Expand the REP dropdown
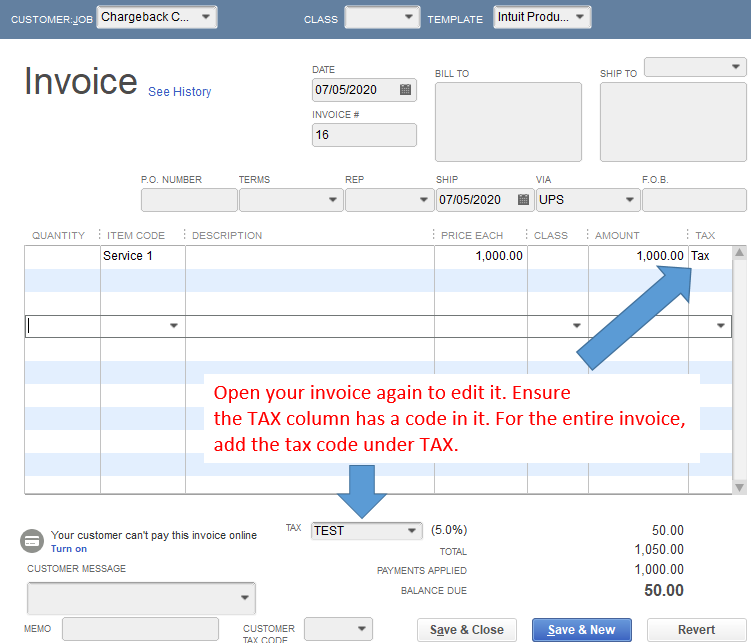 [423, 200]
